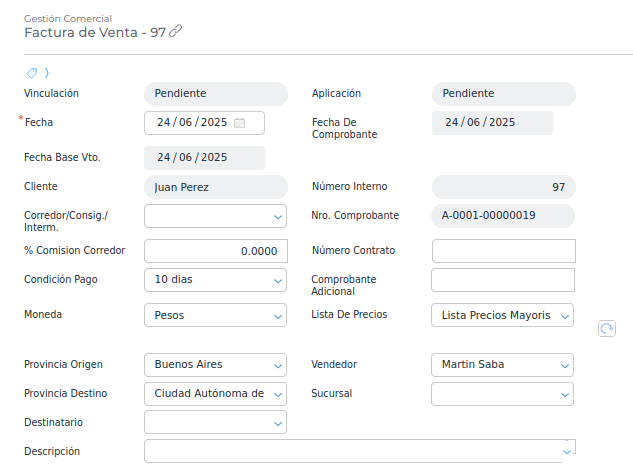The image size is (633, 471).
Task: Expand the Condición Pago dropdown
Action: (x=277, y=280)
